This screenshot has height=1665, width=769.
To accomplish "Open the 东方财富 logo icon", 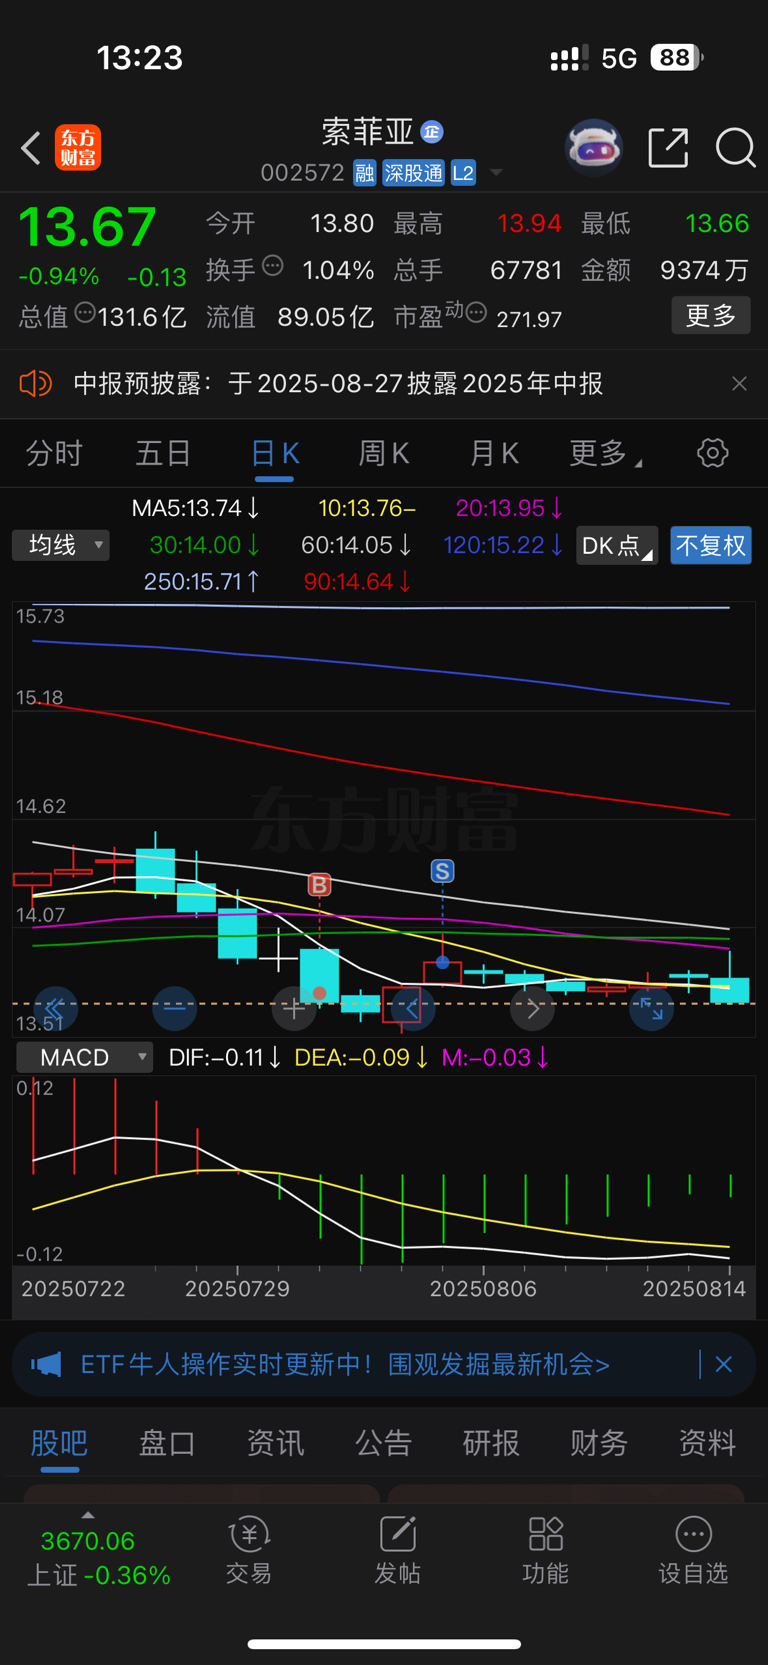I will click(78, 148).
